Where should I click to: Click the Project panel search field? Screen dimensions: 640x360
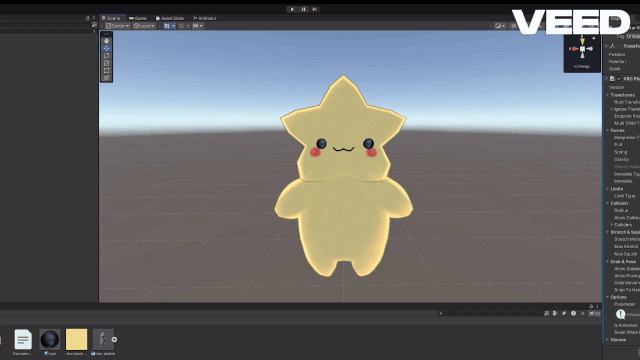(x=490, y=313)
